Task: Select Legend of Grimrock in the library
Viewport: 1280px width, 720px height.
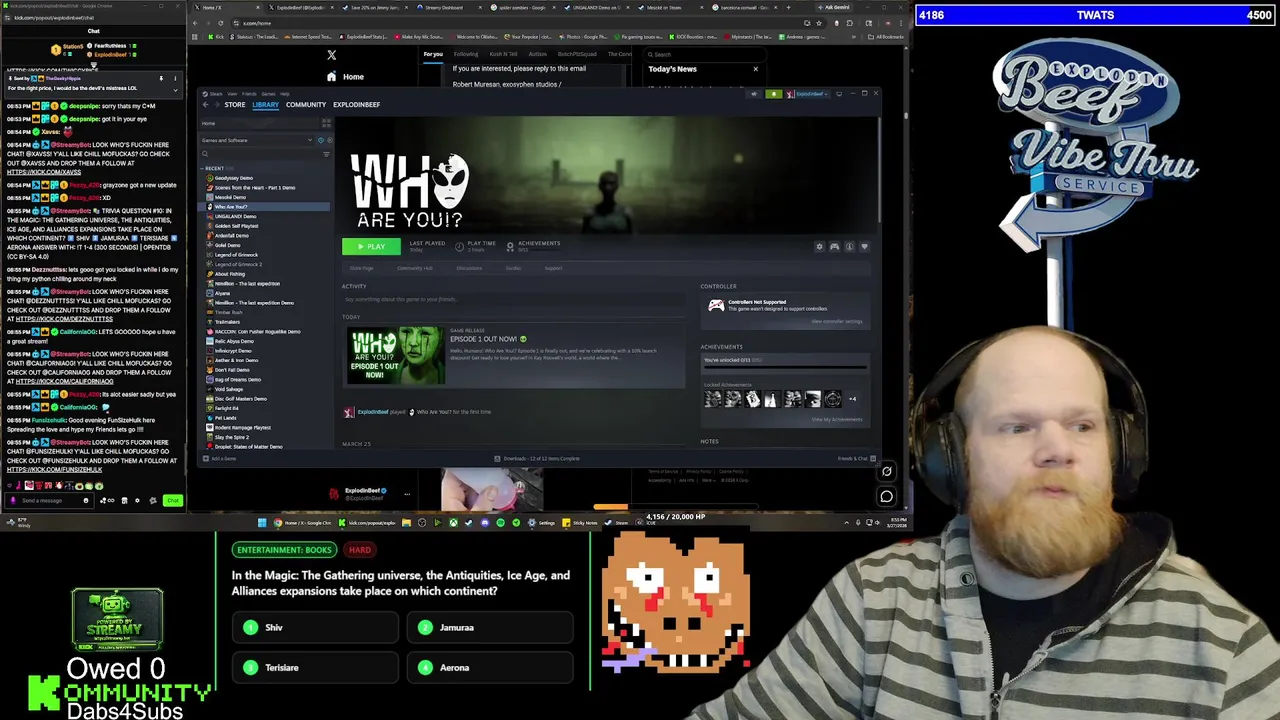Action: click(236, 255)
